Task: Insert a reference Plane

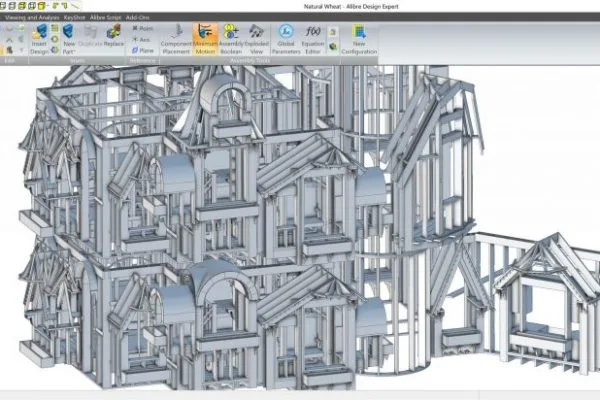Action: point(142,50)
